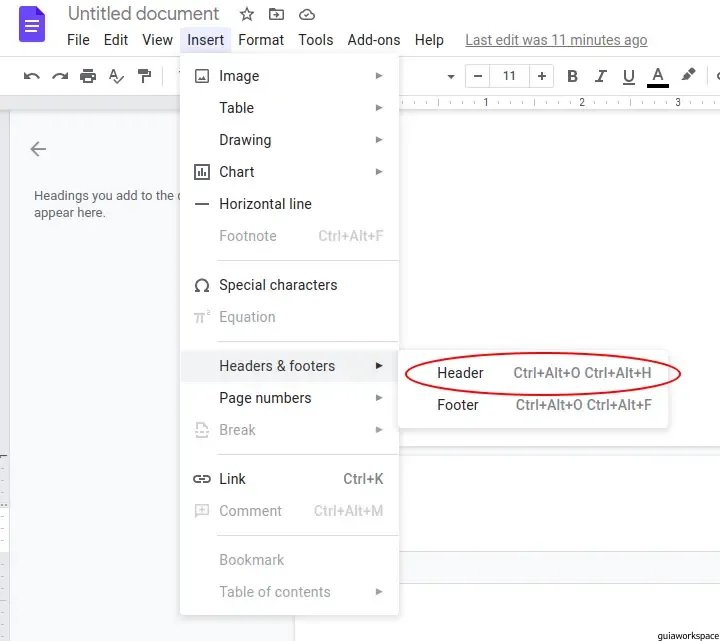The width and height of the screenshot is (720, 641).
Task: Select the Comment menu entry
Action: (x=289, y=511)
